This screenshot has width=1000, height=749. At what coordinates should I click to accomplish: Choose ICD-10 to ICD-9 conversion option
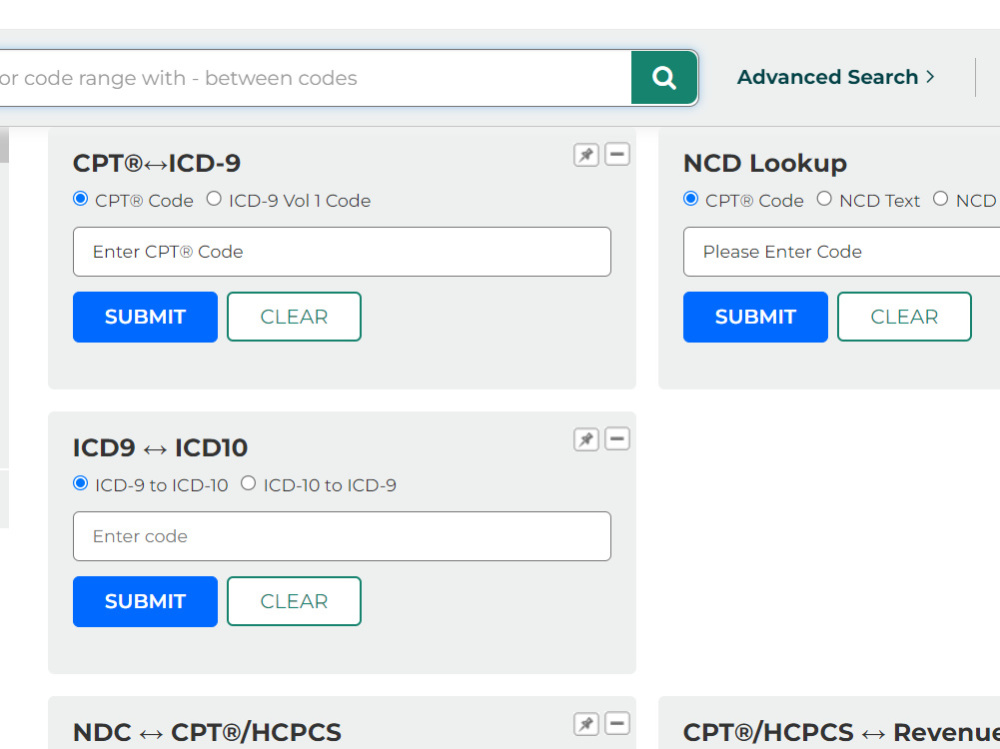(249, 484)
